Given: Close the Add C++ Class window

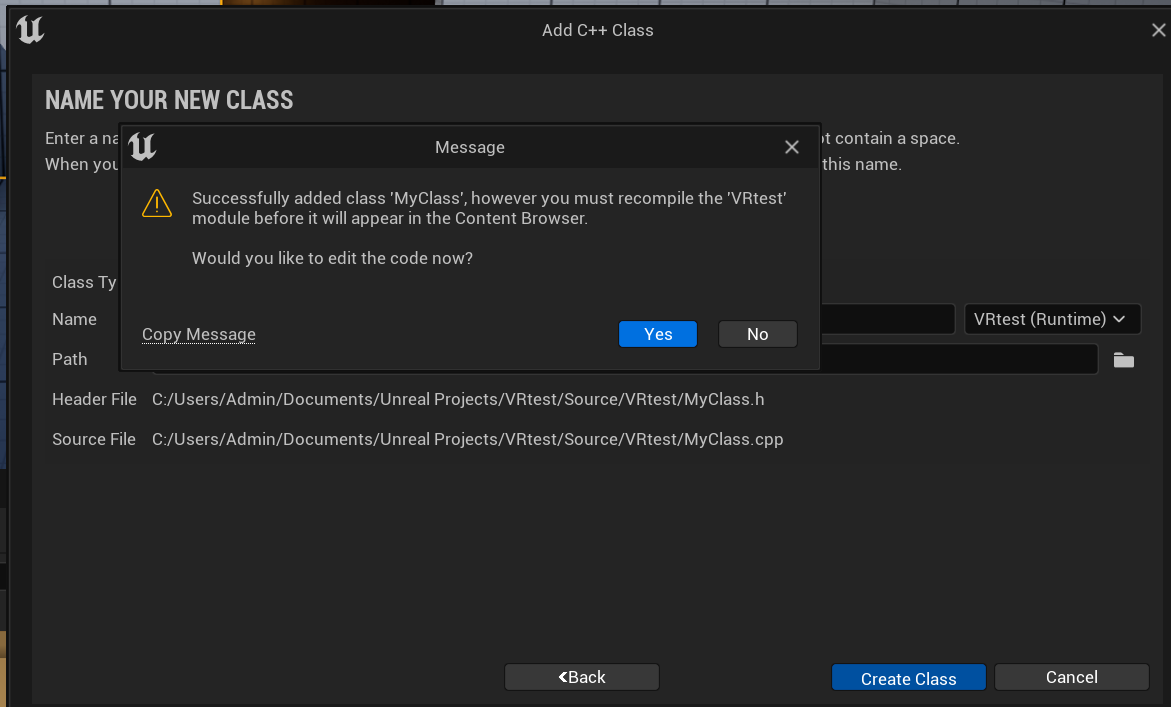Looking at the screenshot, I should pyautogui.click(x=1158, y=31).
